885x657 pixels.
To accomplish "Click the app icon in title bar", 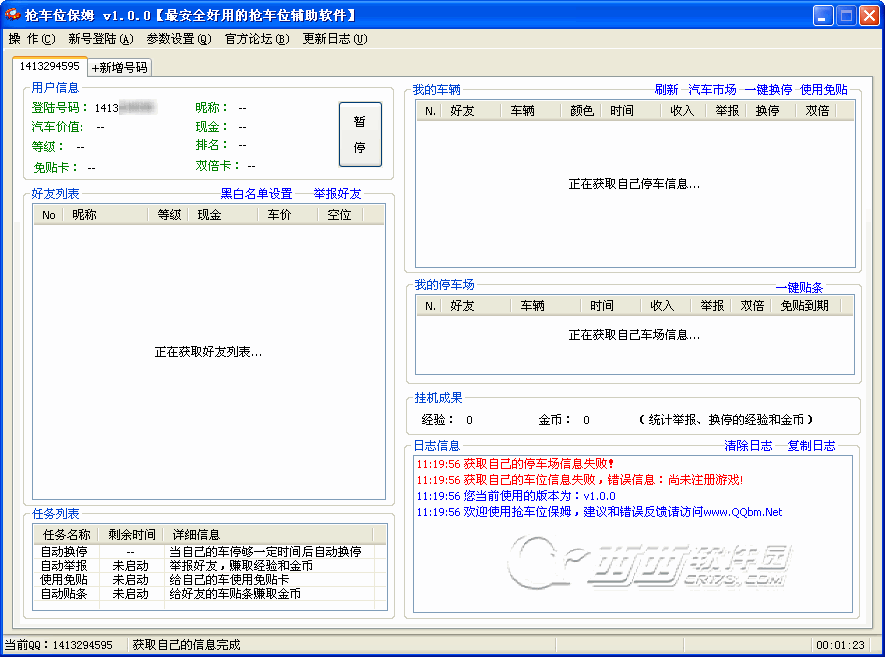I will click(x=13, y=15).
